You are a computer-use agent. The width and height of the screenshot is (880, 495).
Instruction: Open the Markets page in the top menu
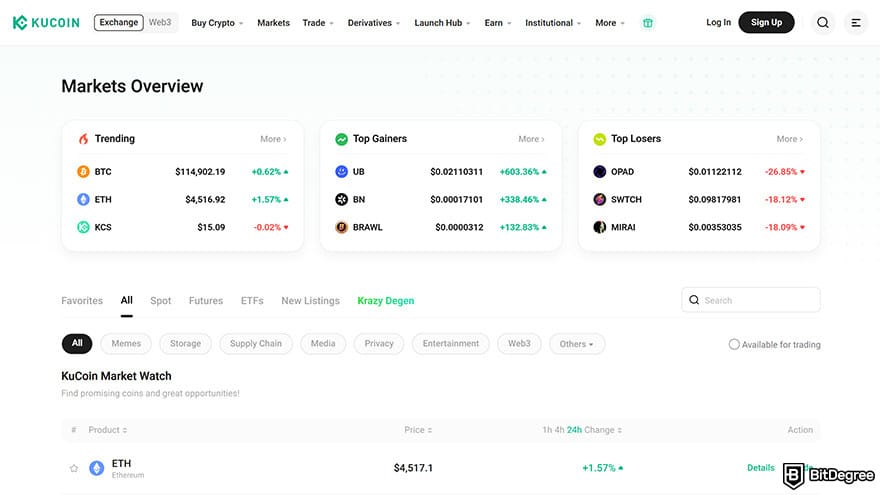[x=273, y=23]
